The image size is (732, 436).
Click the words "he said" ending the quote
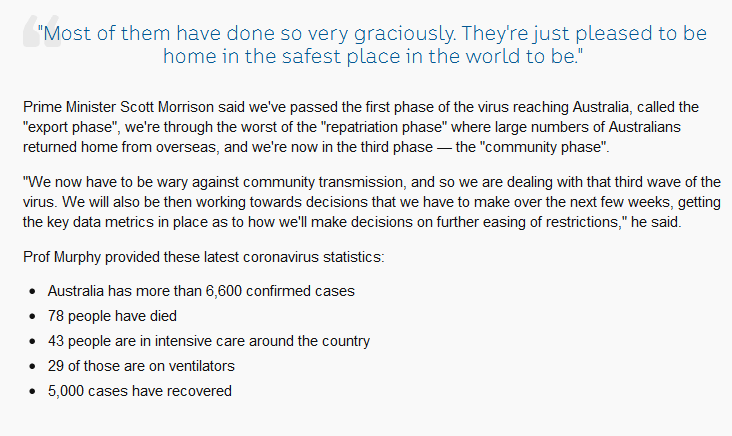pos(653,222)
